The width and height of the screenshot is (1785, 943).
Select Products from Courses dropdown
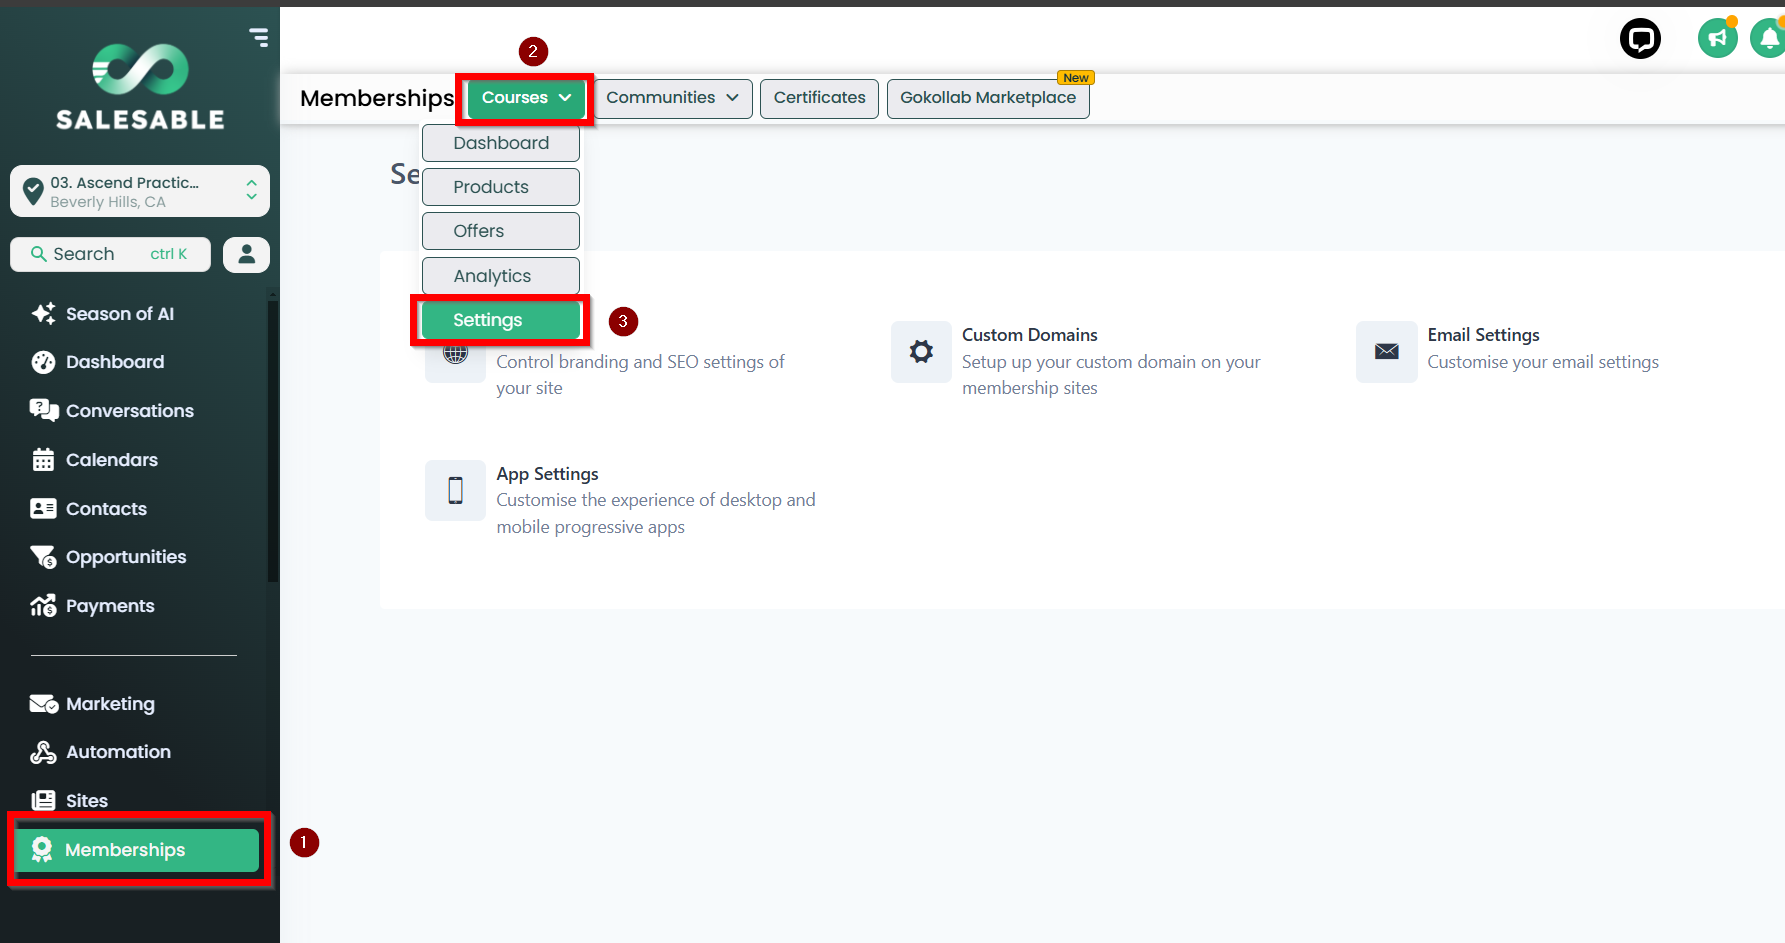(501, 187)
